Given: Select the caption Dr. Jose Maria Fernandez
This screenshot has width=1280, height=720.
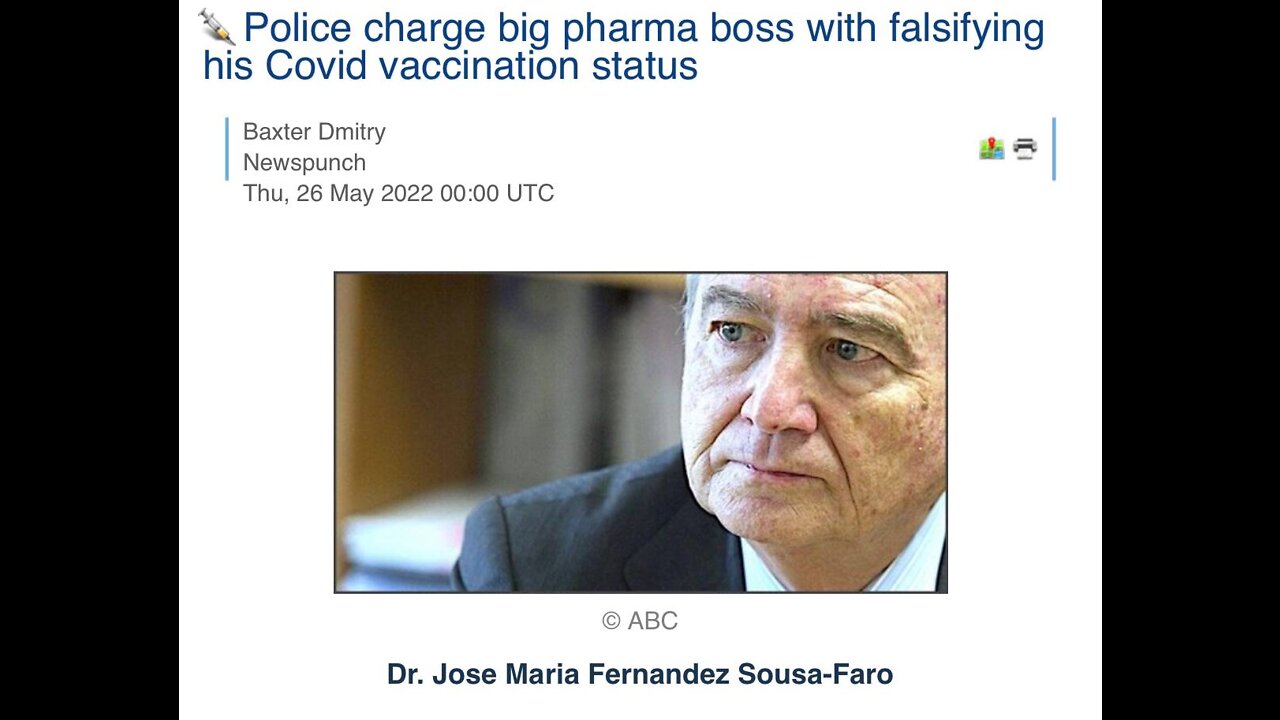Looking at the screenshot, I should 558,674.
